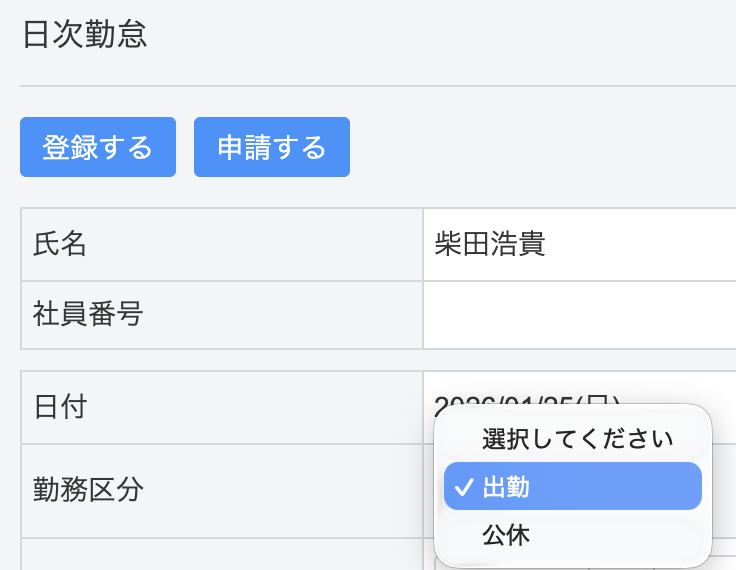The height and width of the screenshot is (570, 736).
Task: Click the 日付 label cell
Action: pos(221,407)
